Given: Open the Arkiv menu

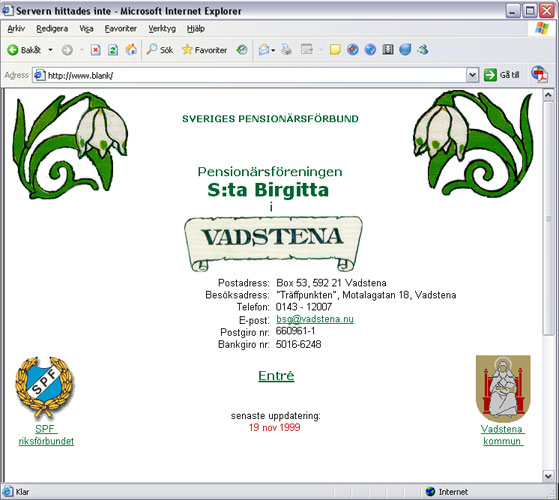Looking at the screenshot, I should point(16,29).
